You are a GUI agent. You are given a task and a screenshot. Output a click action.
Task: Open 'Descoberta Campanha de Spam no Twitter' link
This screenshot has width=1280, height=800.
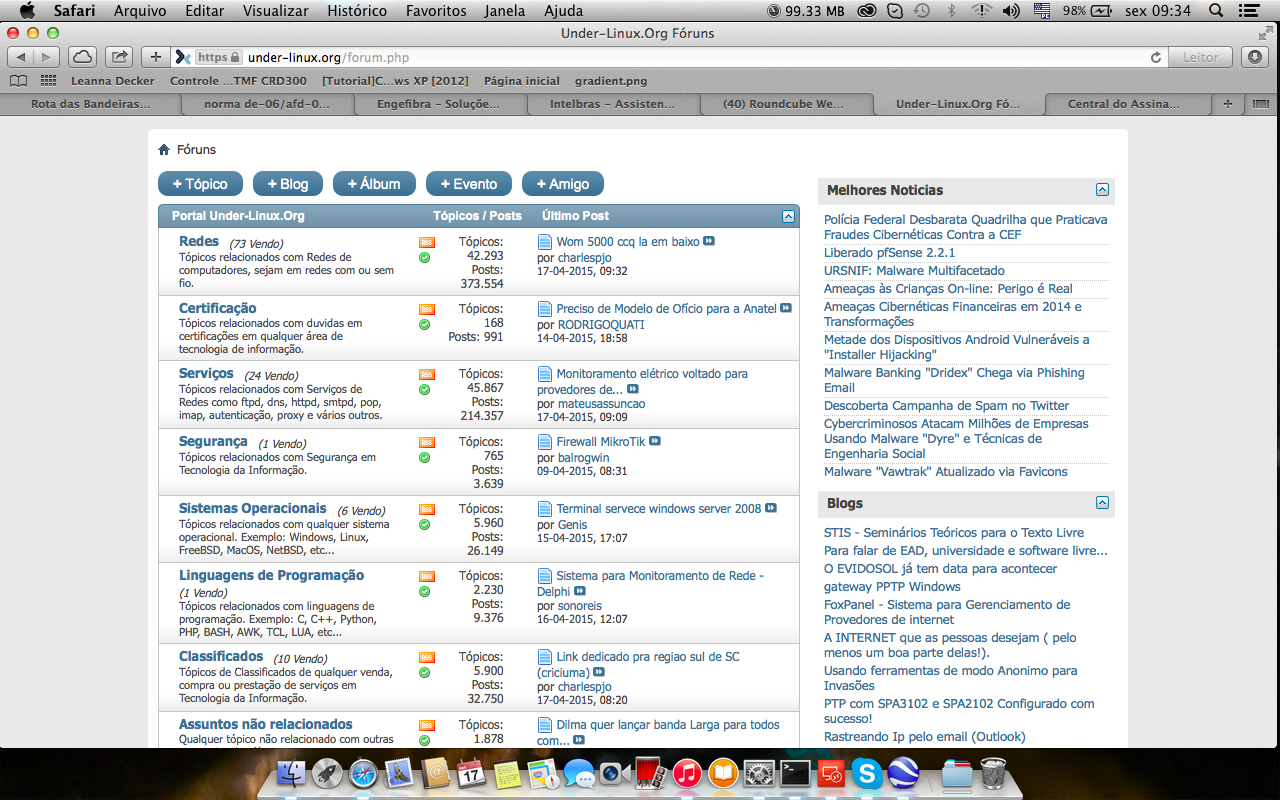tap(946, 406)
